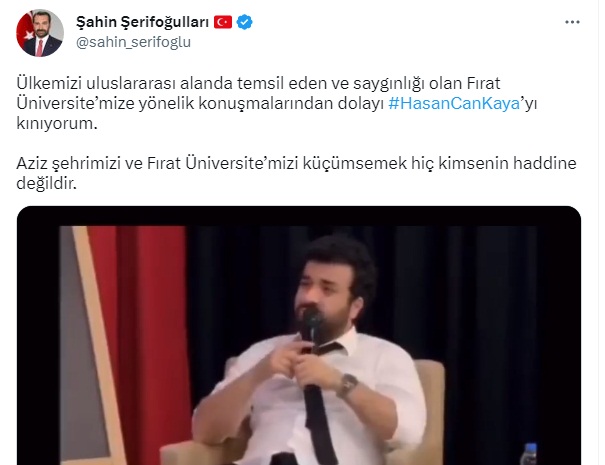Open the @sahin_serifoglu handle link
Viewport: 605px width, 465px height.
pos(133,42)
